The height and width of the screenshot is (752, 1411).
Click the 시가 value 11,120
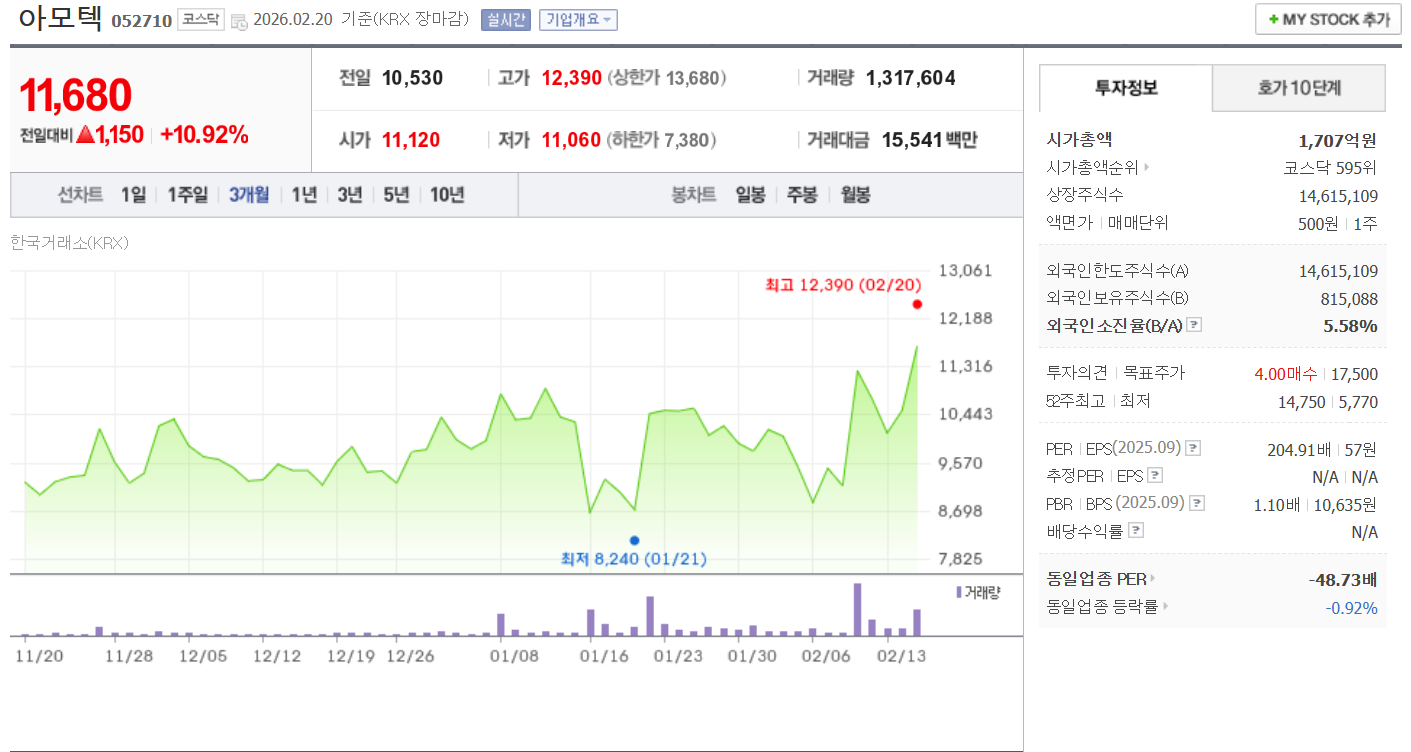(411, 141)
